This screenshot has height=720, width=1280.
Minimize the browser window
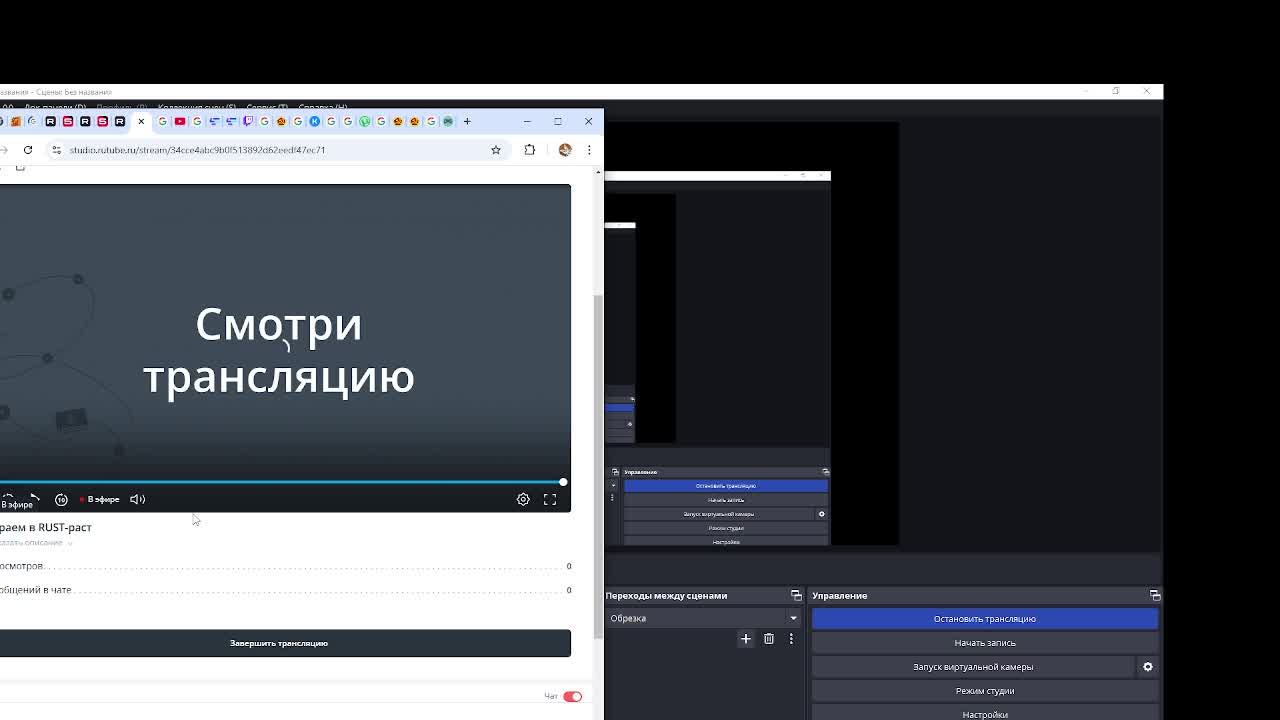tap(527, 121)
